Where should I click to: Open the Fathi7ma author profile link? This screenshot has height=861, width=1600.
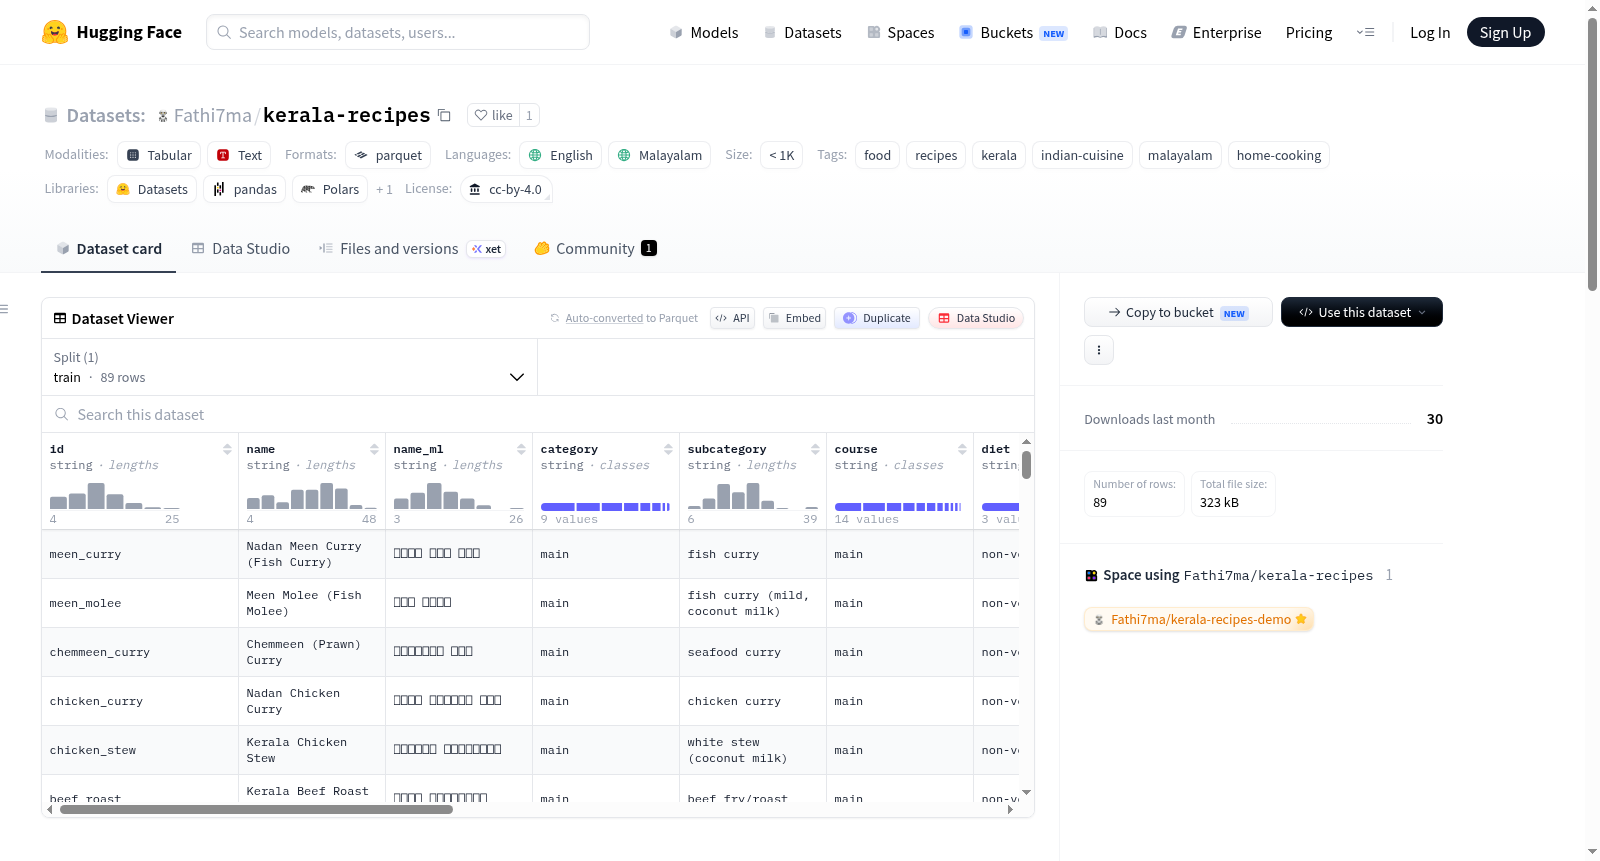point(212,116)
